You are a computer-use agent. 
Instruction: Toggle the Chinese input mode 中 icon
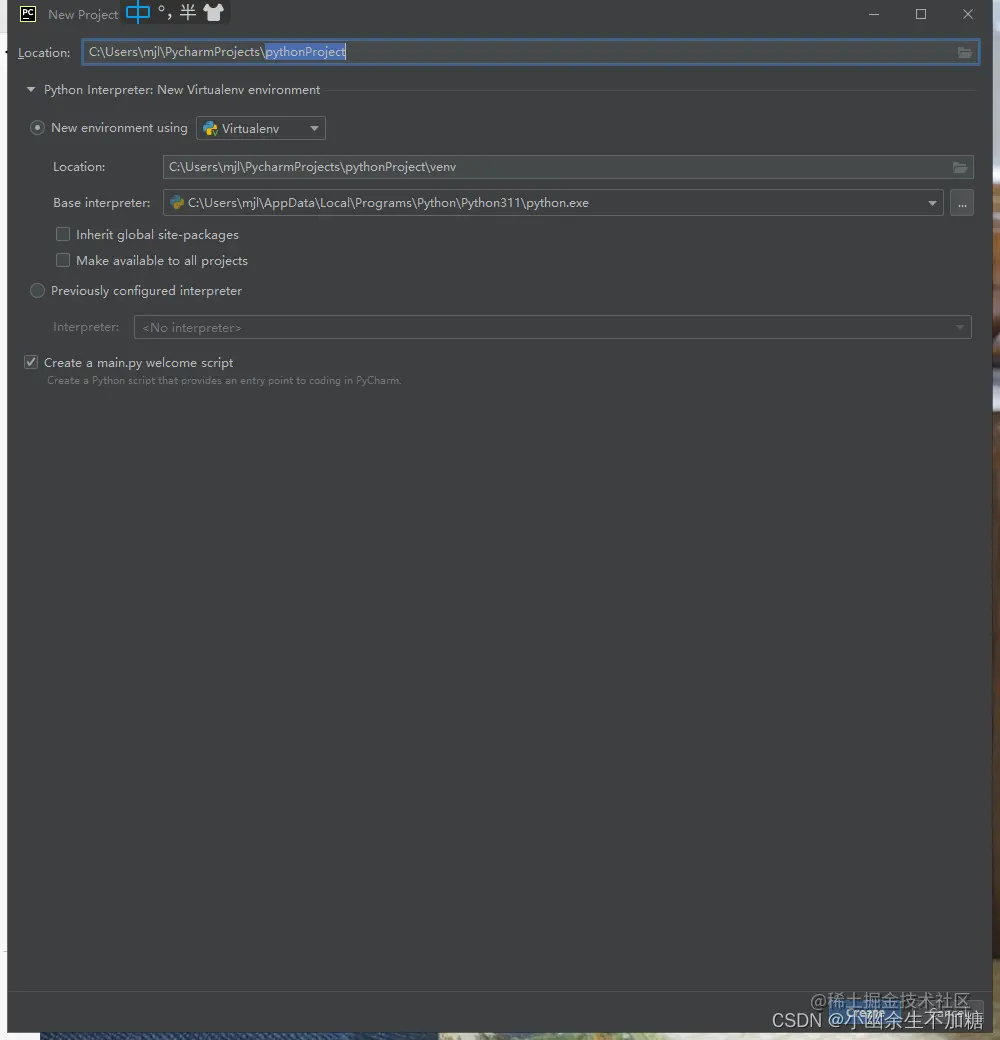(138, 12)
